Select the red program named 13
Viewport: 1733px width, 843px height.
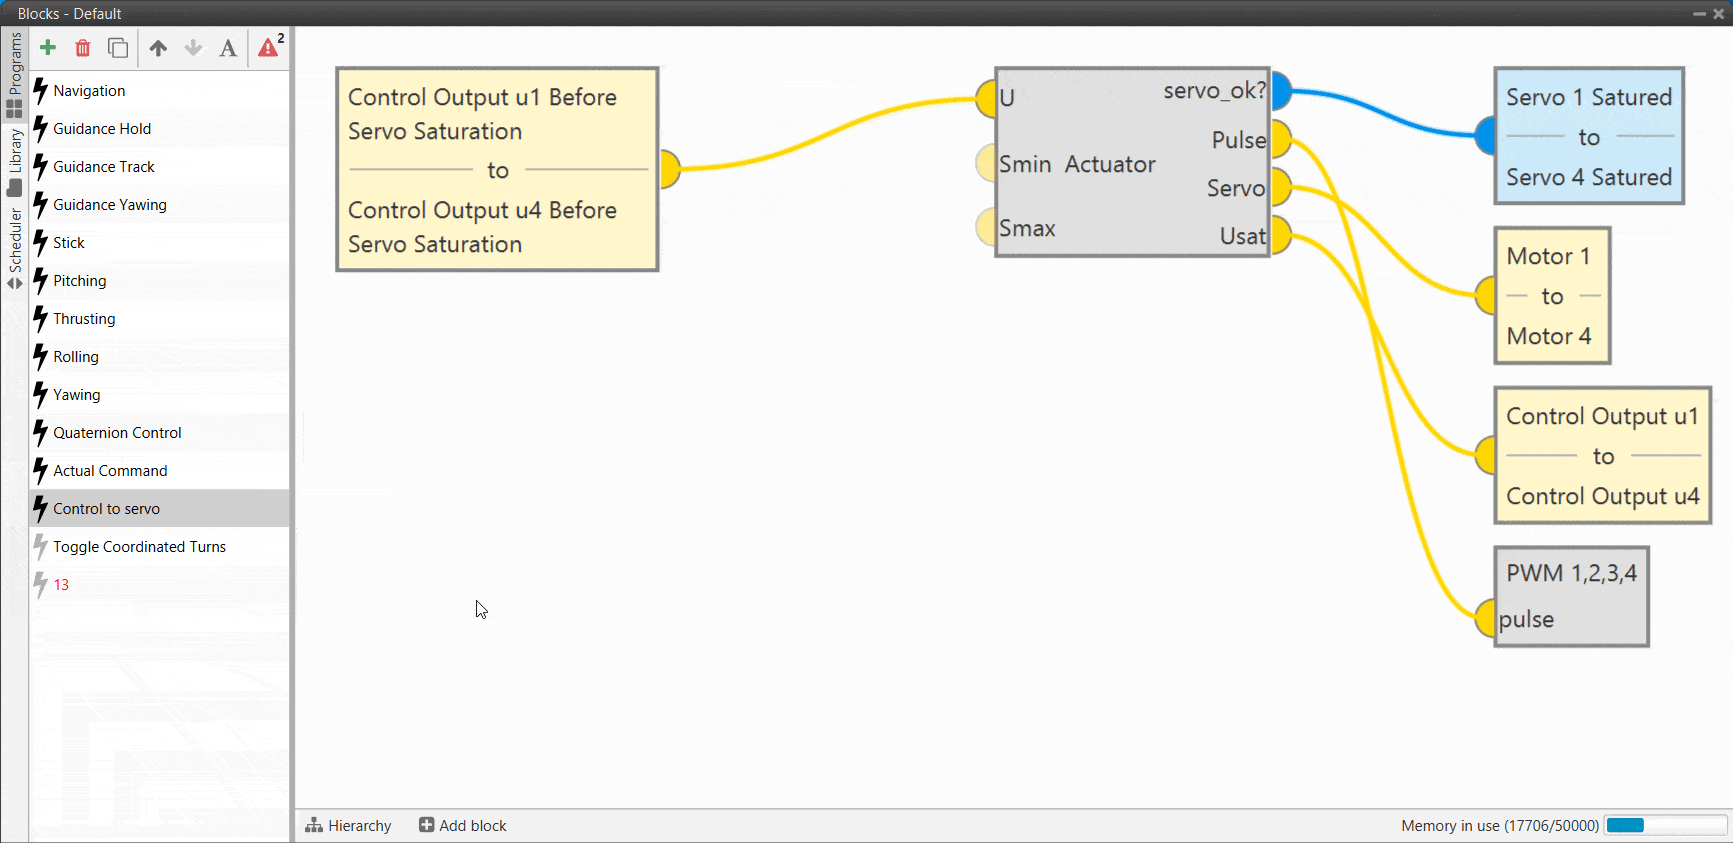point(61,585)
